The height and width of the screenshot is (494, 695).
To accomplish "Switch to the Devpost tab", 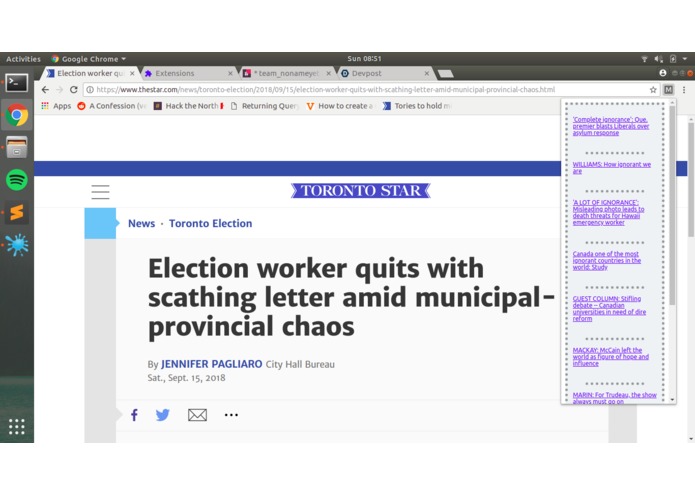I will 386,73.
